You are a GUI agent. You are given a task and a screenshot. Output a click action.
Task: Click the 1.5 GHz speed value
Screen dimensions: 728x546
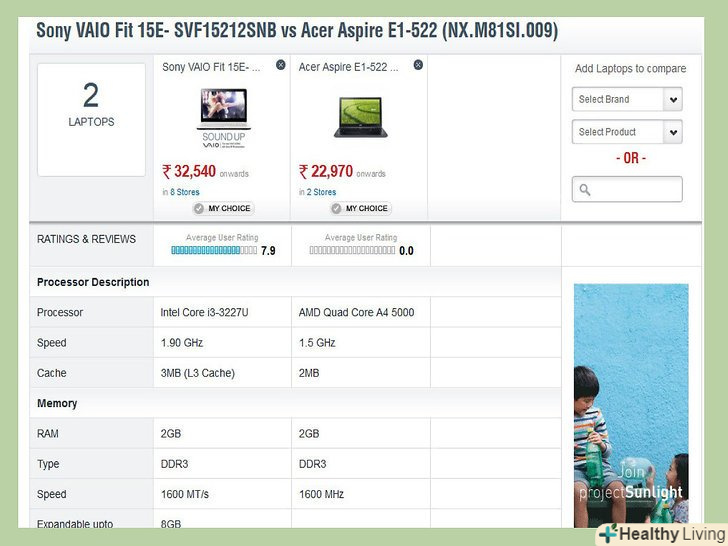(317, 343)
